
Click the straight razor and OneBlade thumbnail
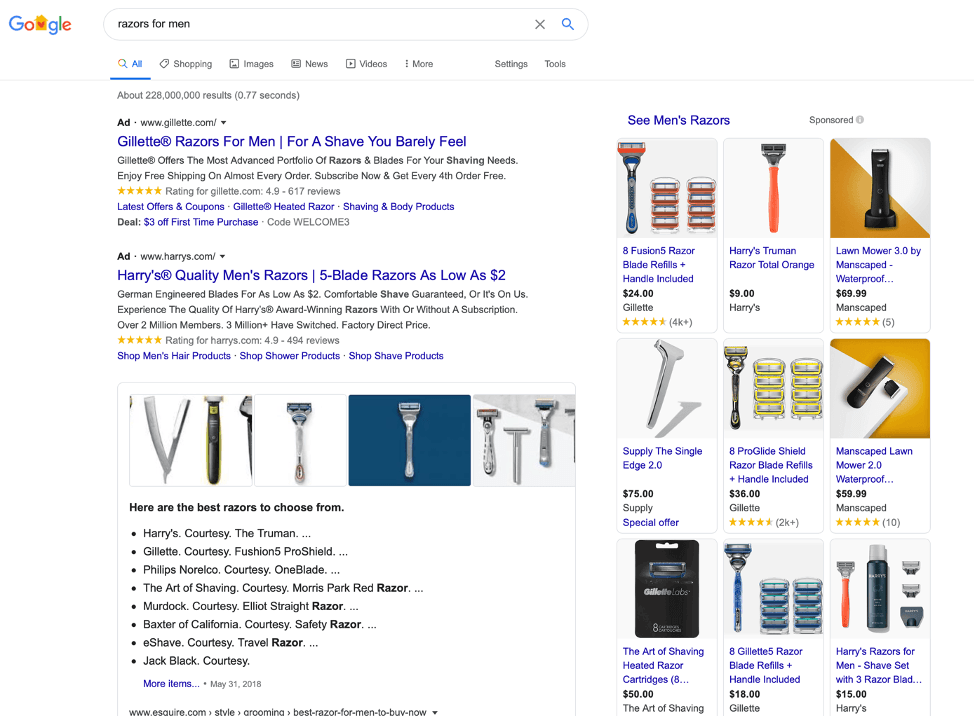(191, 440)
